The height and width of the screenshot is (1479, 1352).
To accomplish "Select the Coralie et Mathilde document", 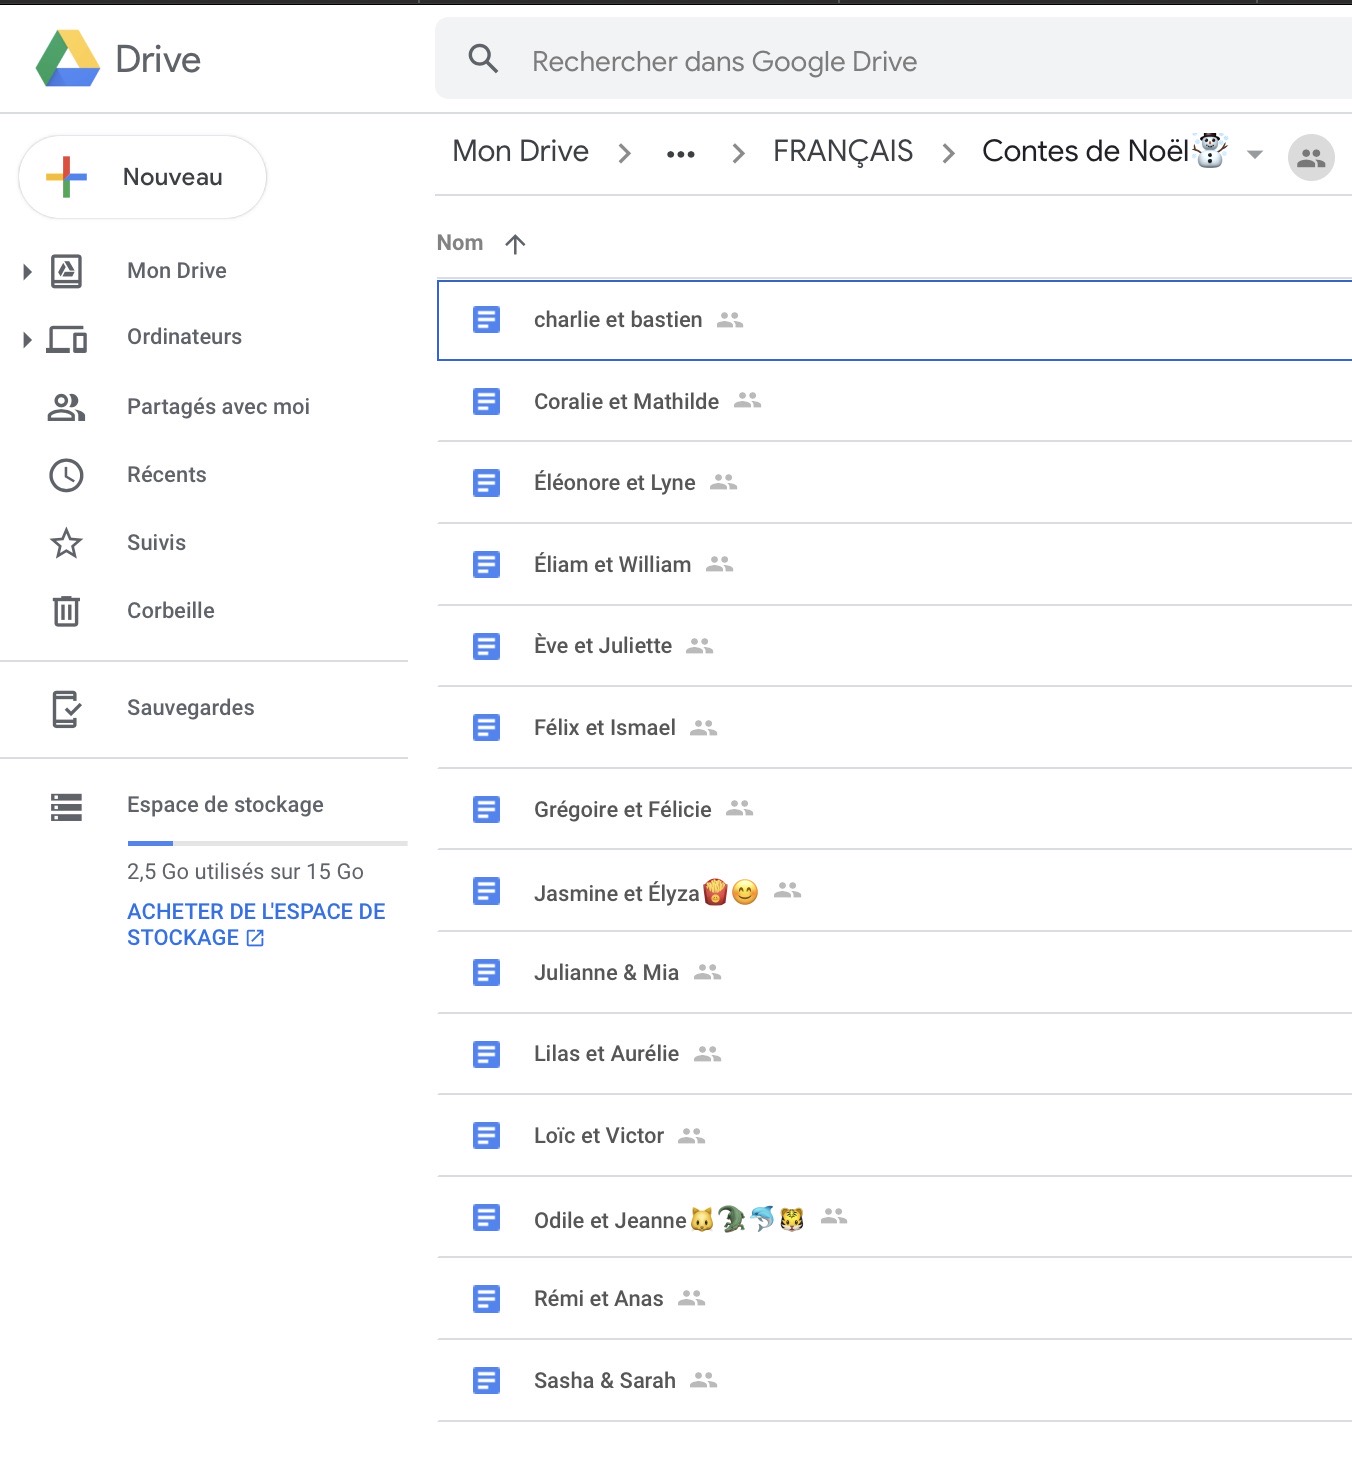I will click(894, 402).
